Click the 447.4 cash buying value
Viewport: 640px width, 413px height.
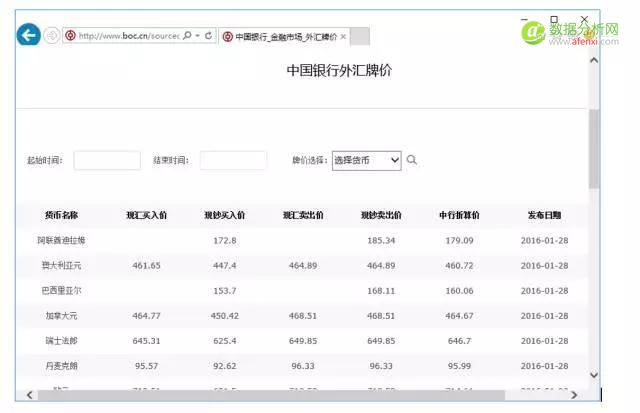pos(225,266)
